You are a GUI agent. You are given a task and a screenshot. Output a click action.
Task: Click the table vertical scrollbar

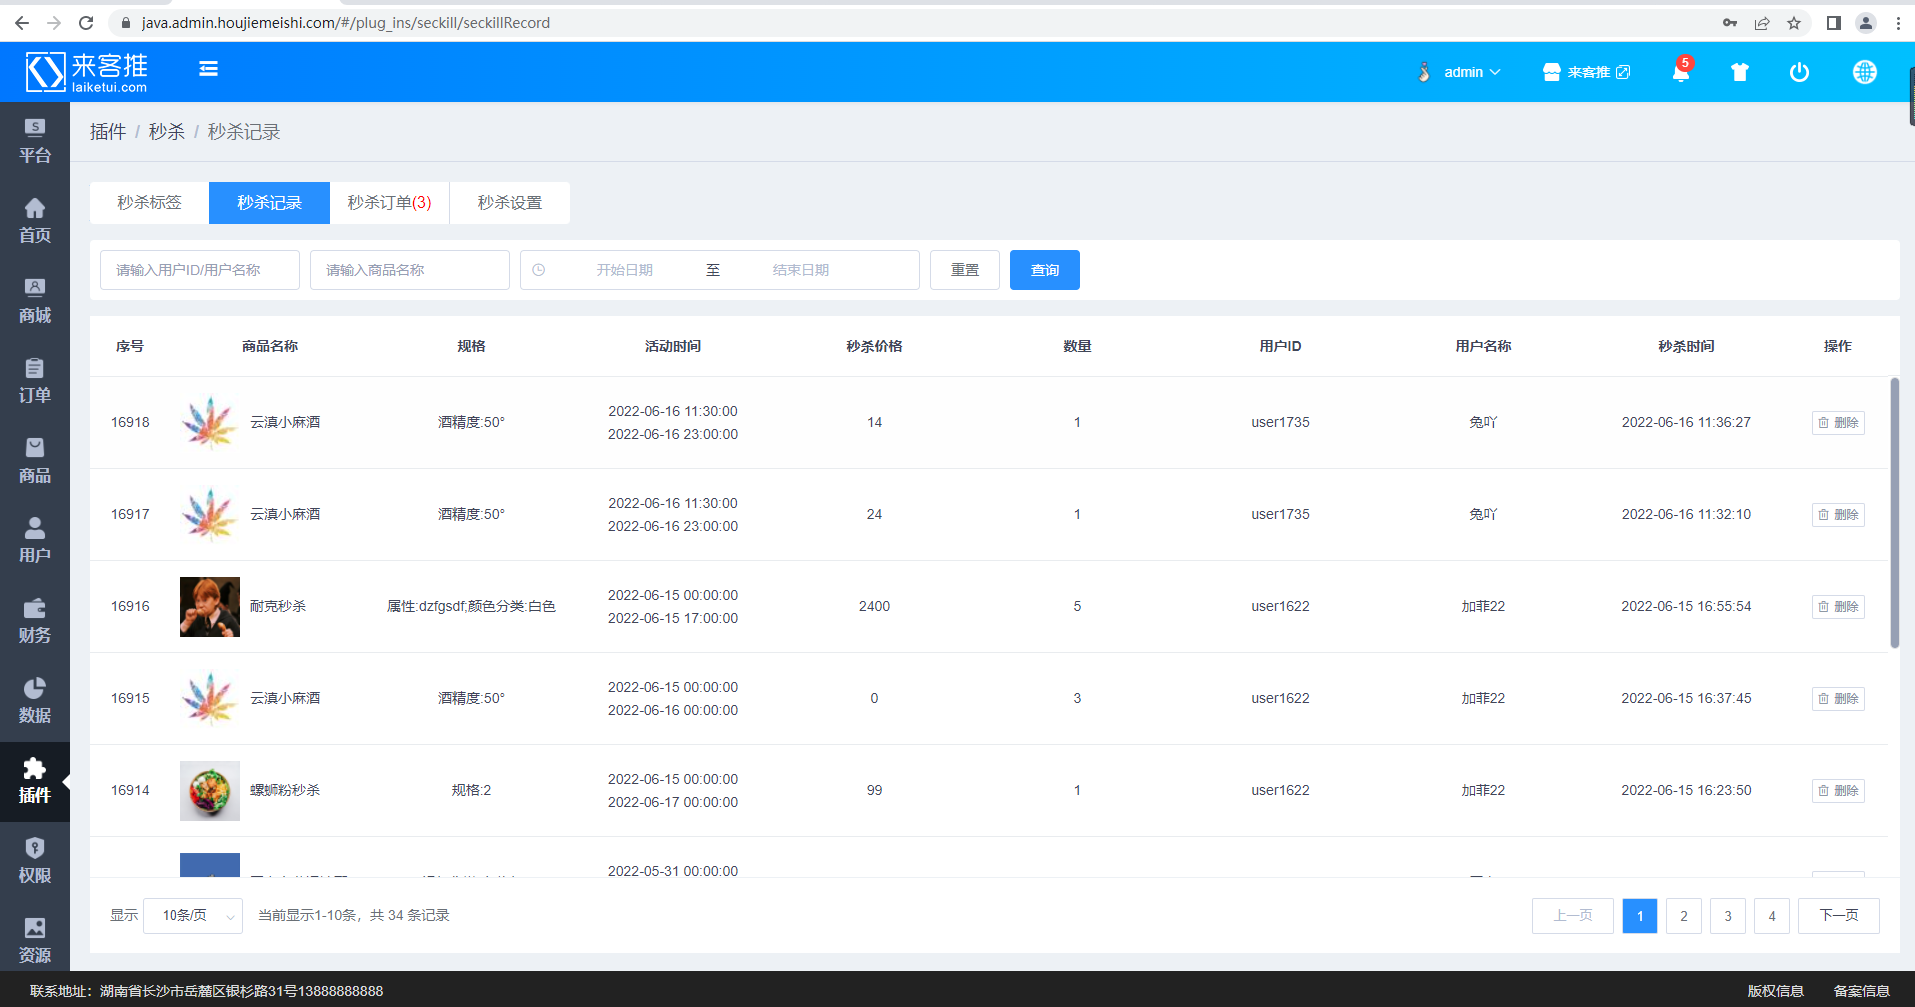click(x=1894, y=513)
